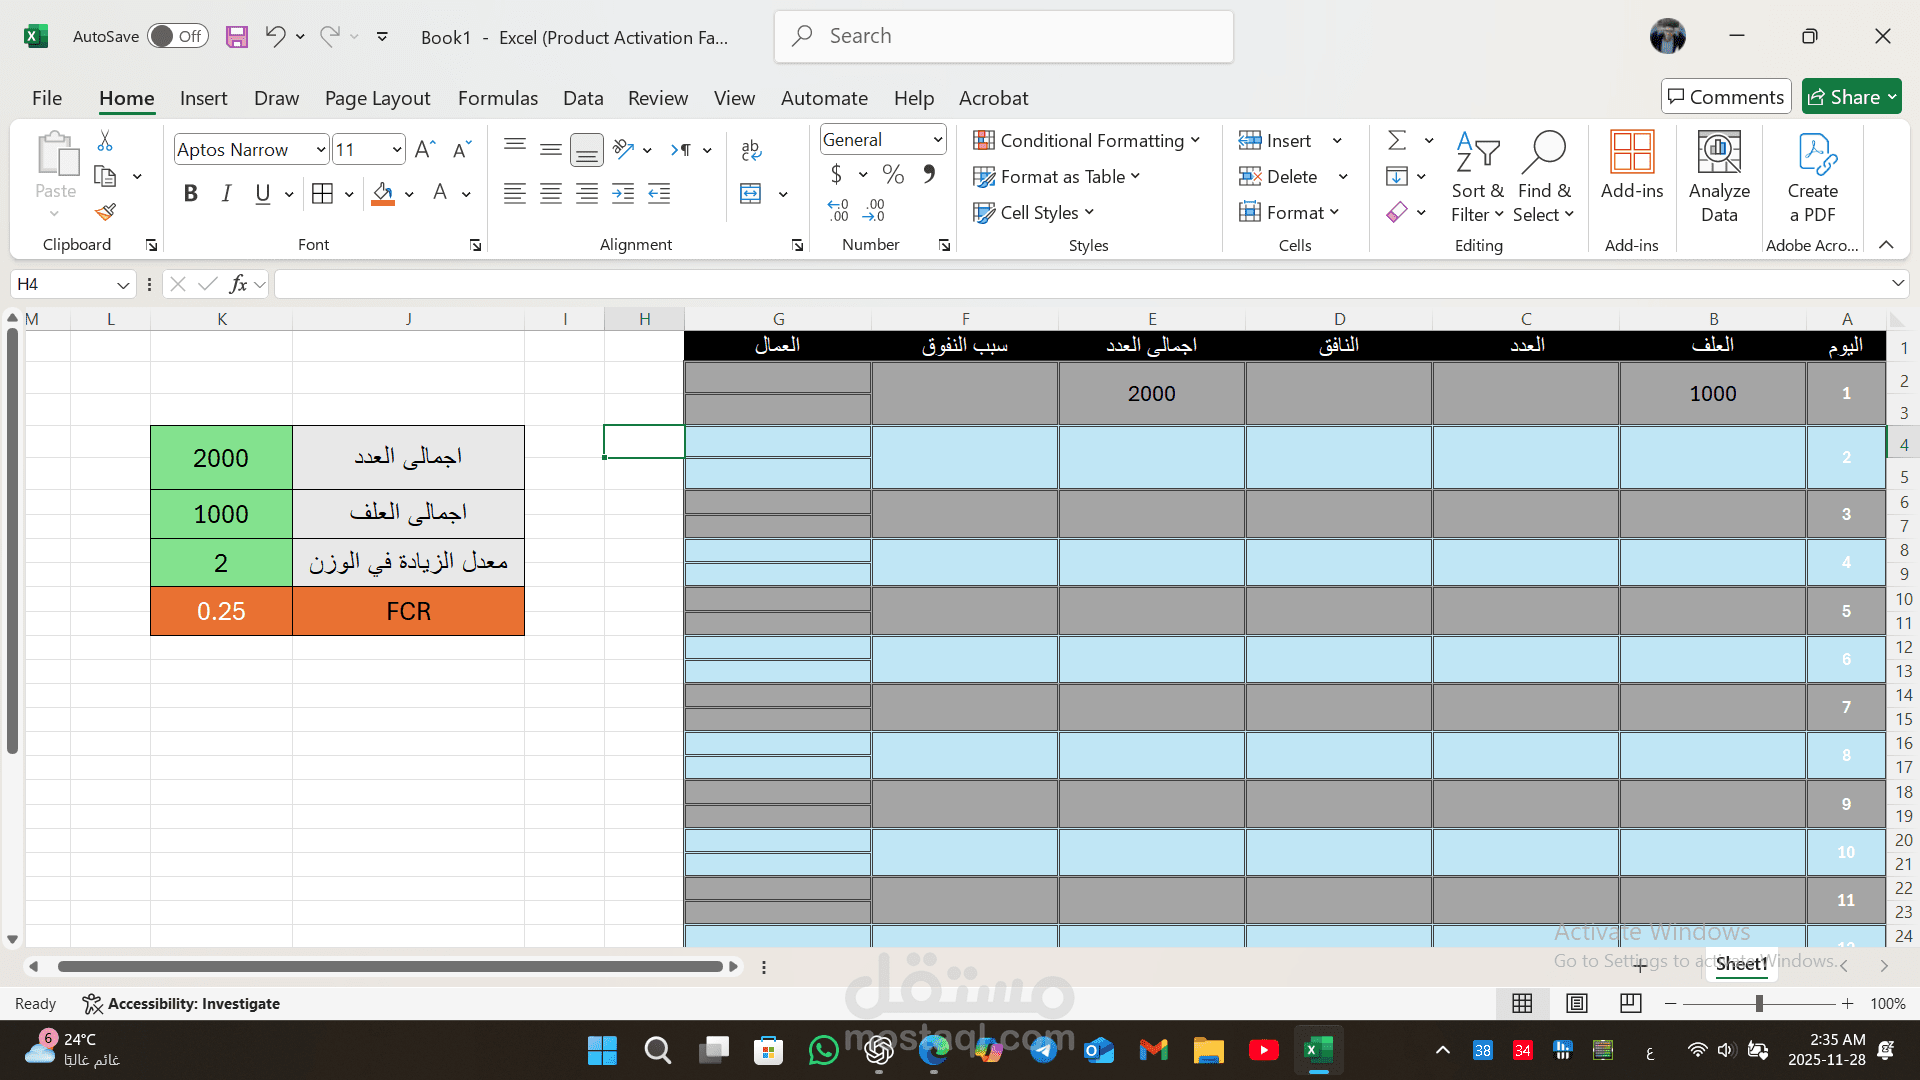Click Accessibility: Investigate in status bar
The height and width of the screenshot is (1080, 1920).
pyautogui.click(x=181, y=1003)
